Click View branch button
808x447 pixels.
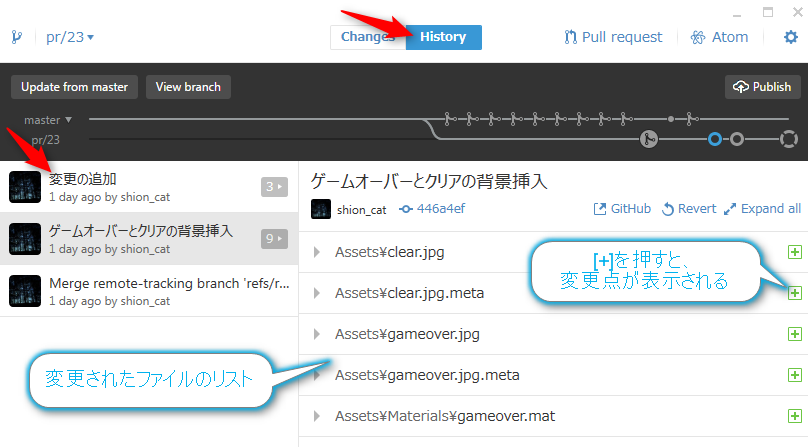coord(188,87)
